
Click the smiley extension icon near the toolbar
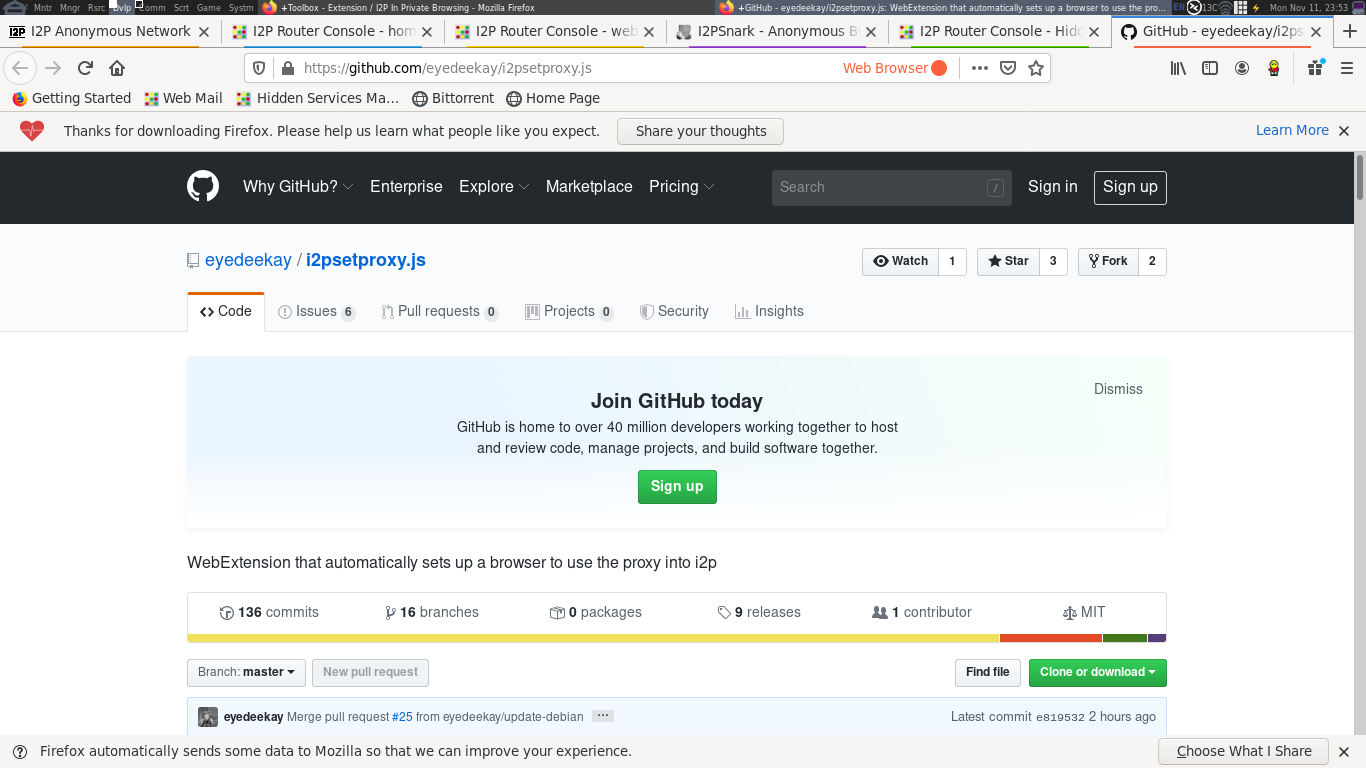click(1274, 67)
